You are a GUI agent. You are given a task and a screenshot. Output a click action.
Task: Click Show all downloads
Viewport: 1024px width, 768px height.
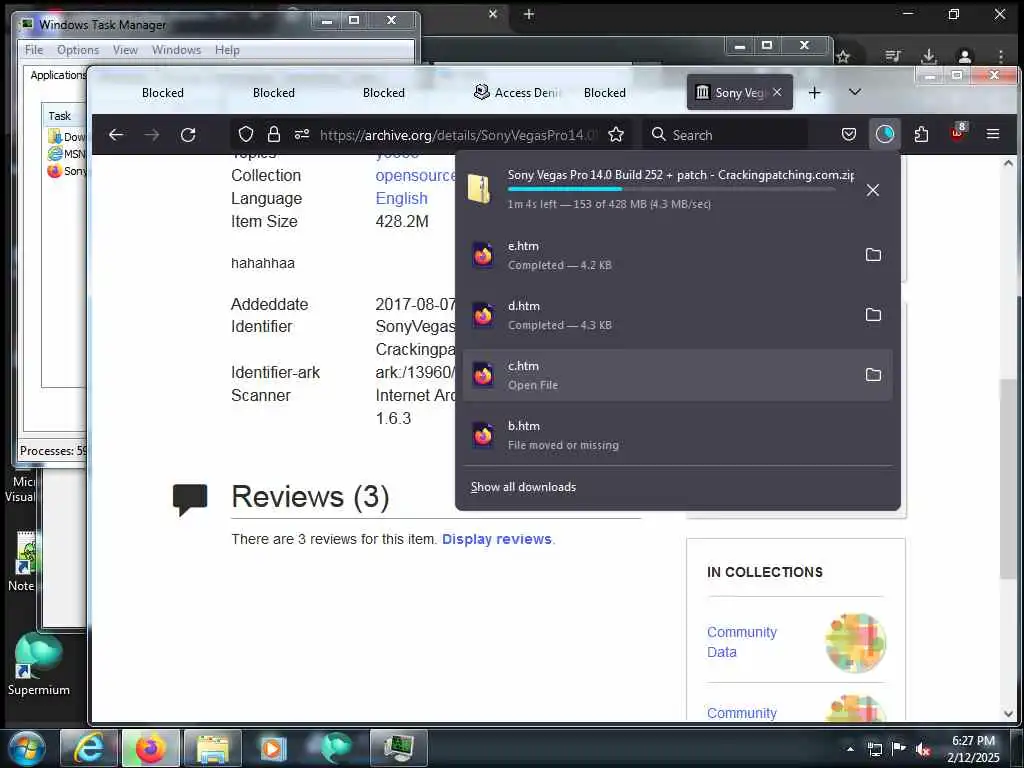pos(523,487)
